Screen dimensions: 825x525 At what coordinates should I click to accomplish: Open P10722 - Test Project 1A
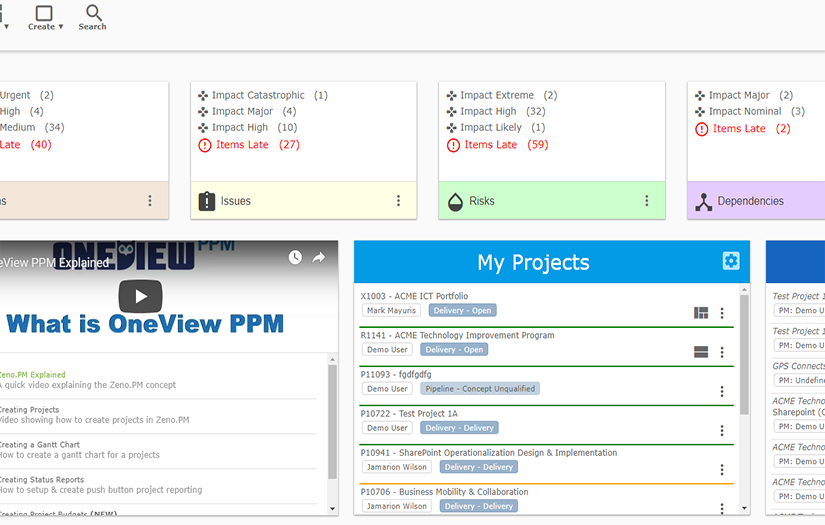(x=409, y=413)
